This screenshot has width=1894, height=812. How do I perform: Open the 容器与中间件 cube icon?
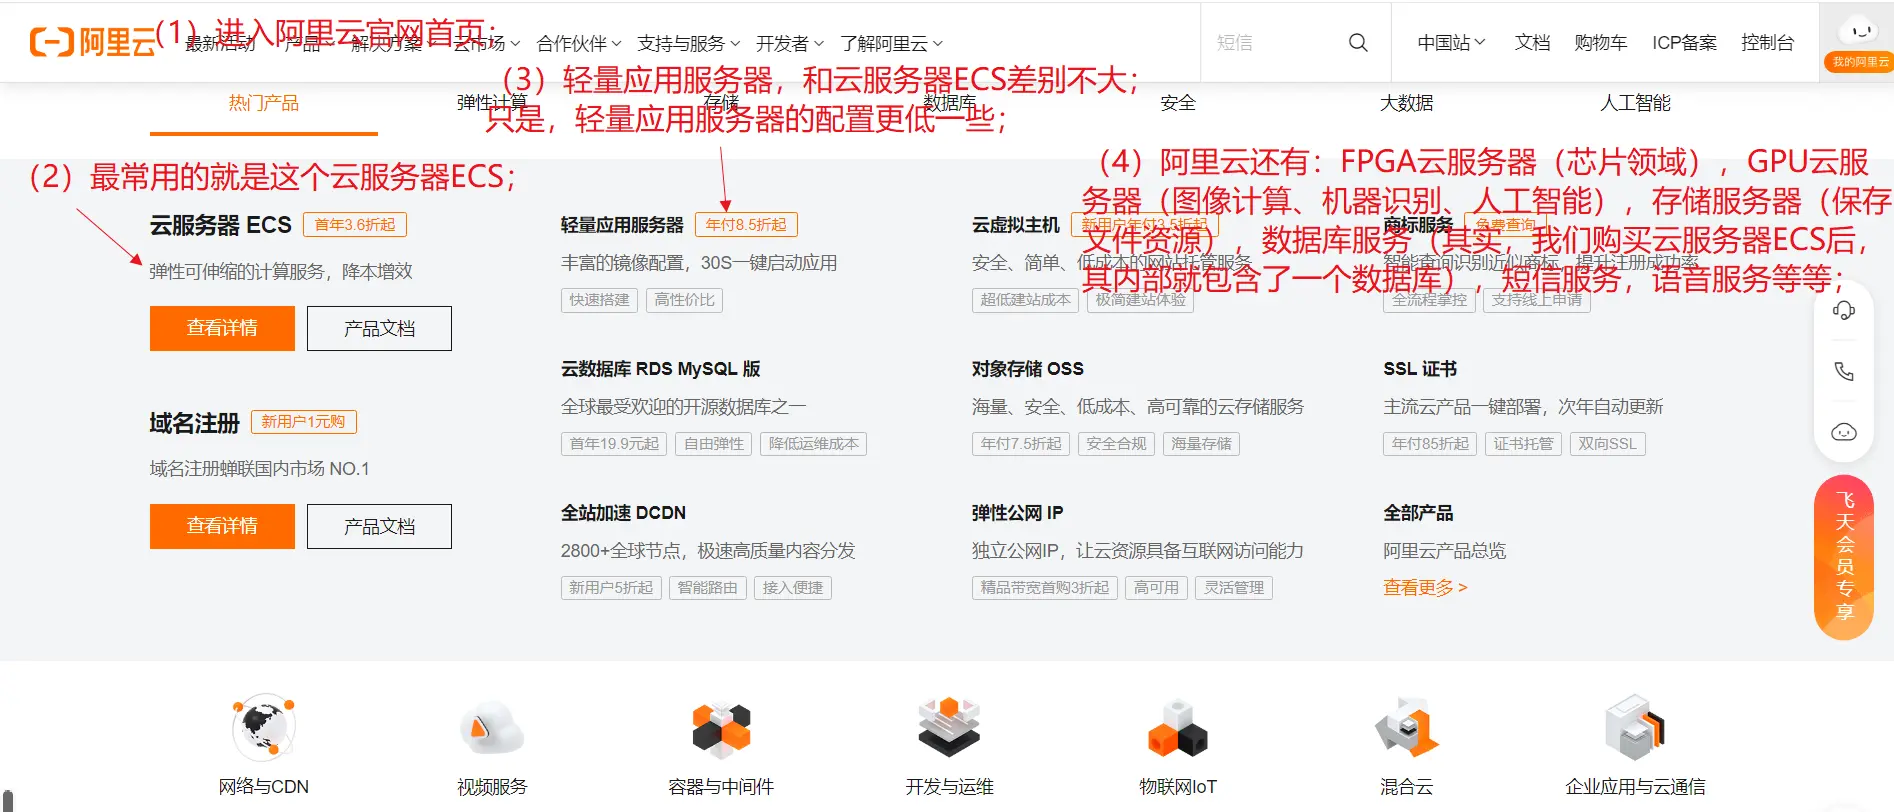[721, 729]
